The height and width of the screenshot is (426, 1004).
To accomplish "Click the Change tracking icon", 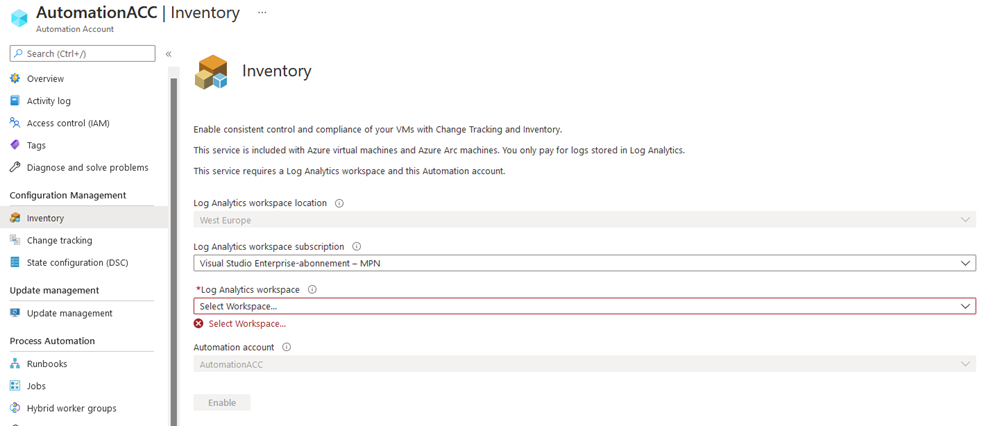I will click(x=15, y=240).
